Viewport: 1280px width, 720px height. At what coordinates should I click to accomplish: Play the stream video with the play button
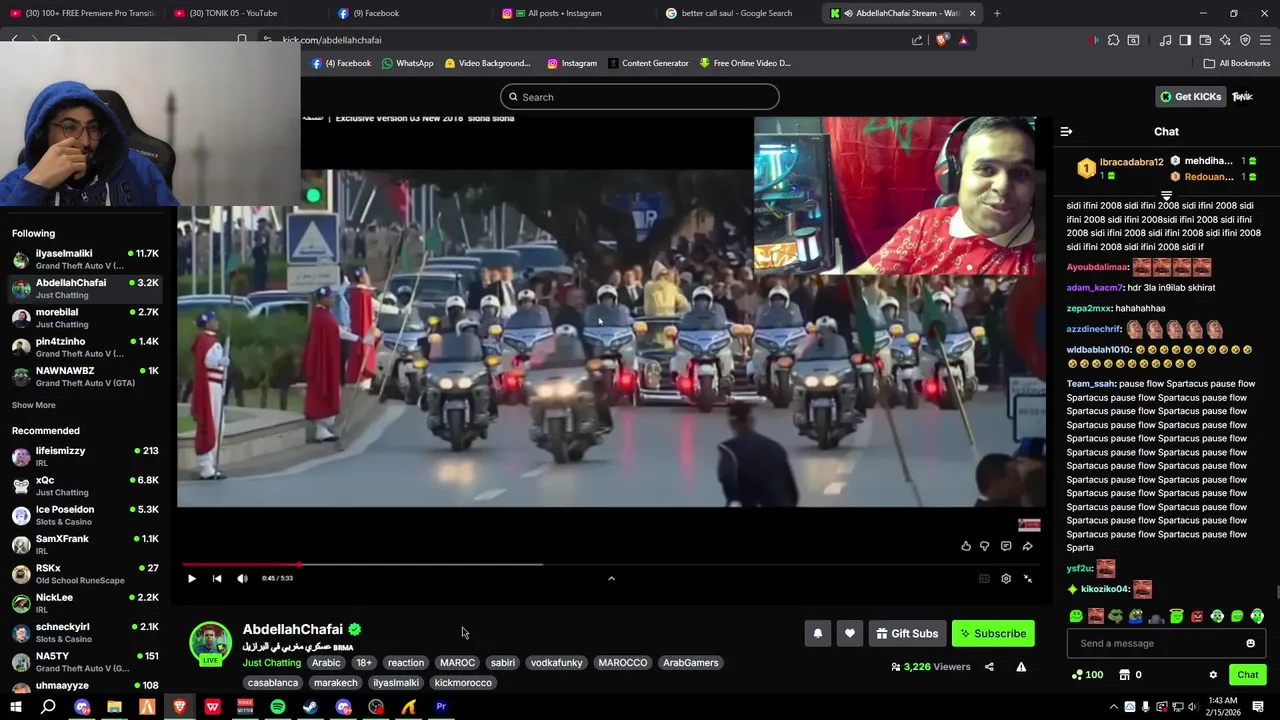192,578
